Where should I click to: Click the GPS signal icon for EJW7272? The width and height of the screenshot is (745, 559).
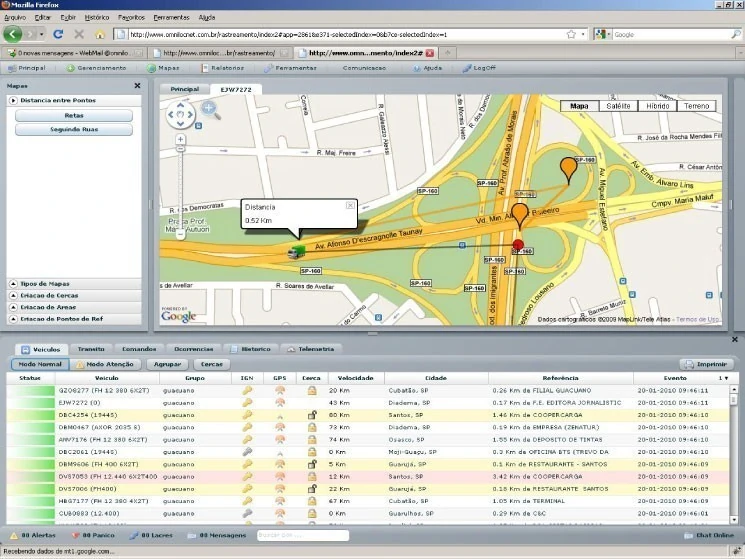click(x=280, y=403)
